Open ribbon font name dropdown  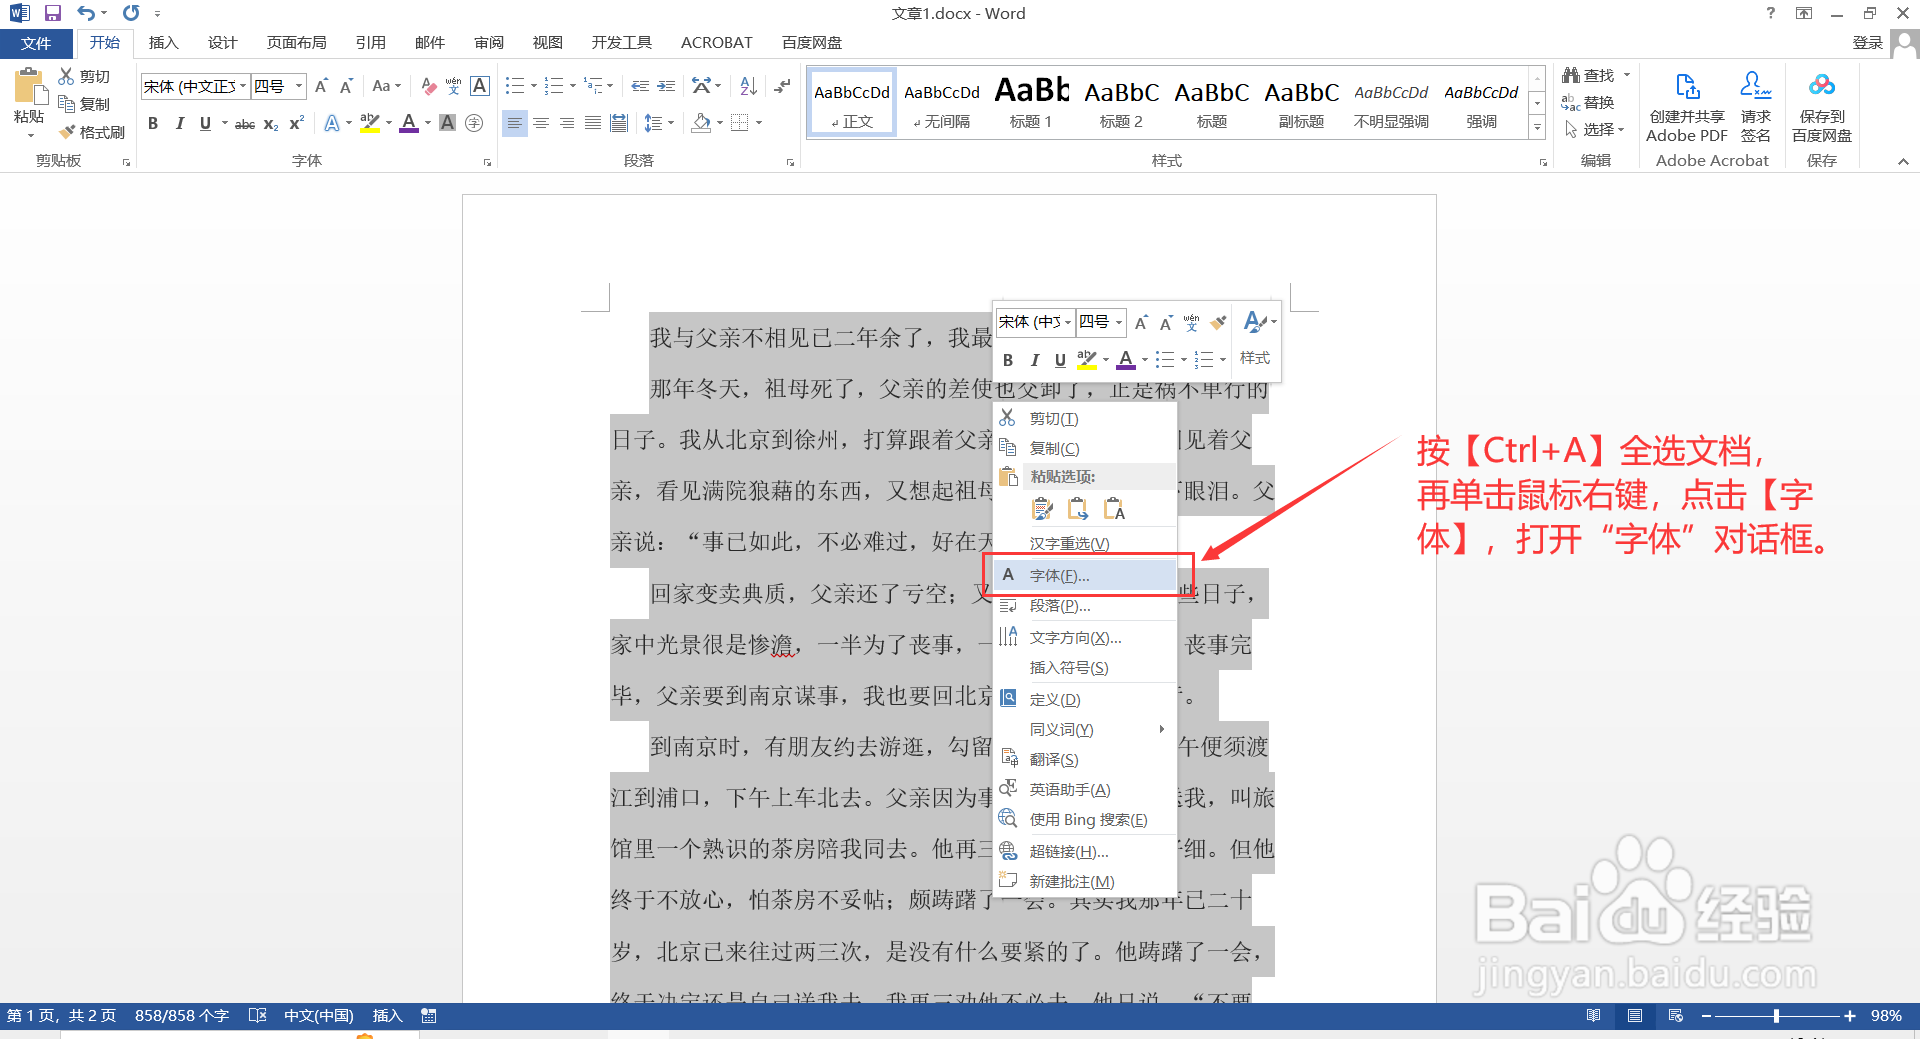click(x=243, y=86)
